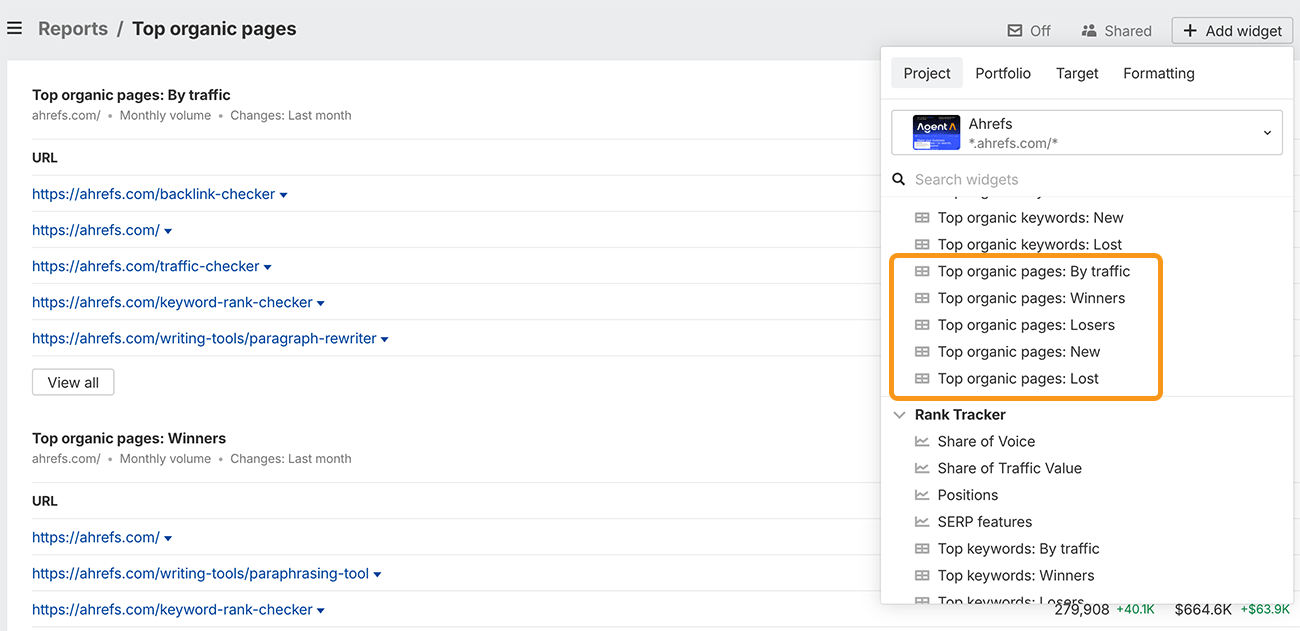Open the Ahrefs project selector dropdown
Viewport: 1300px width, 631px height.
[1087, 133]
